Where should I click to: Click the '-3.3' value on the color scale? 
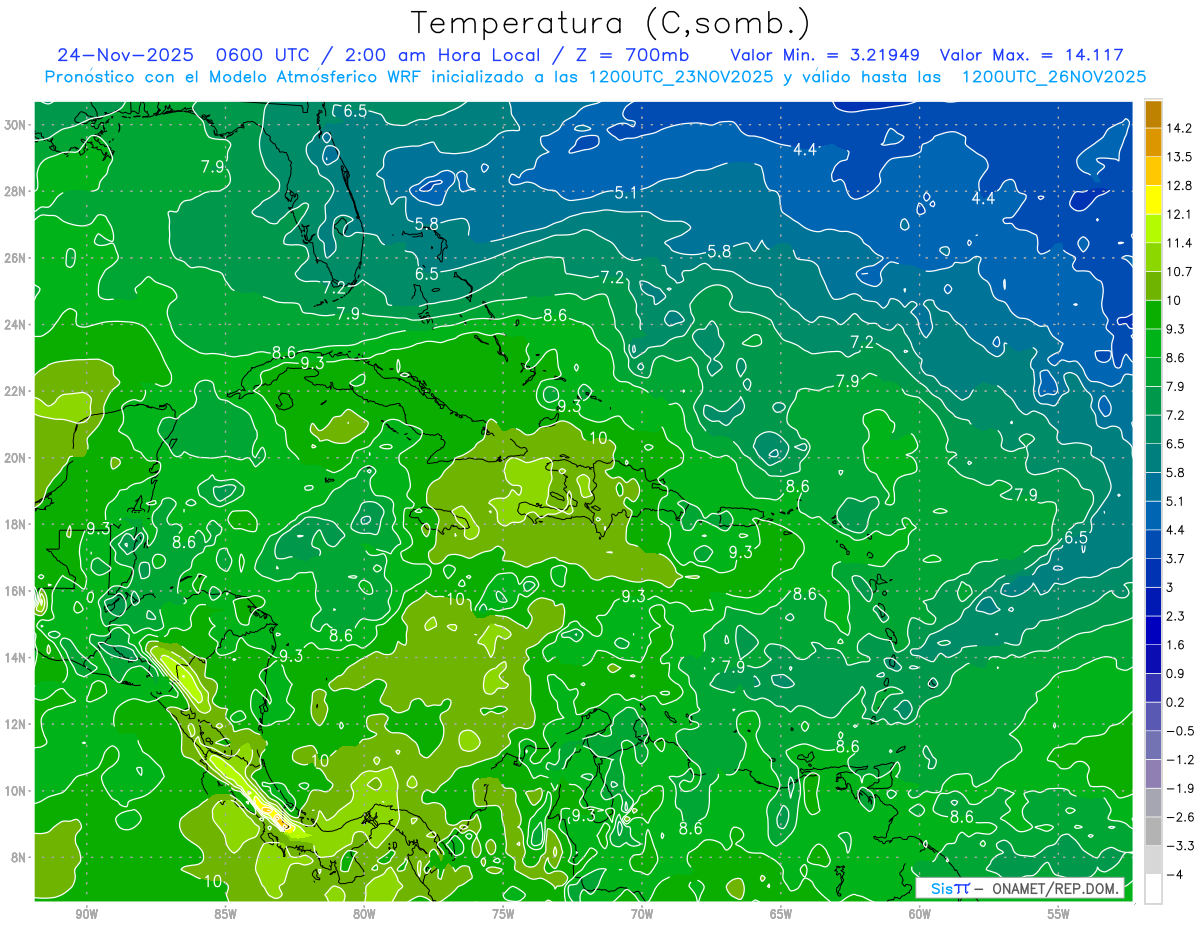click(x=1180, y=846)
